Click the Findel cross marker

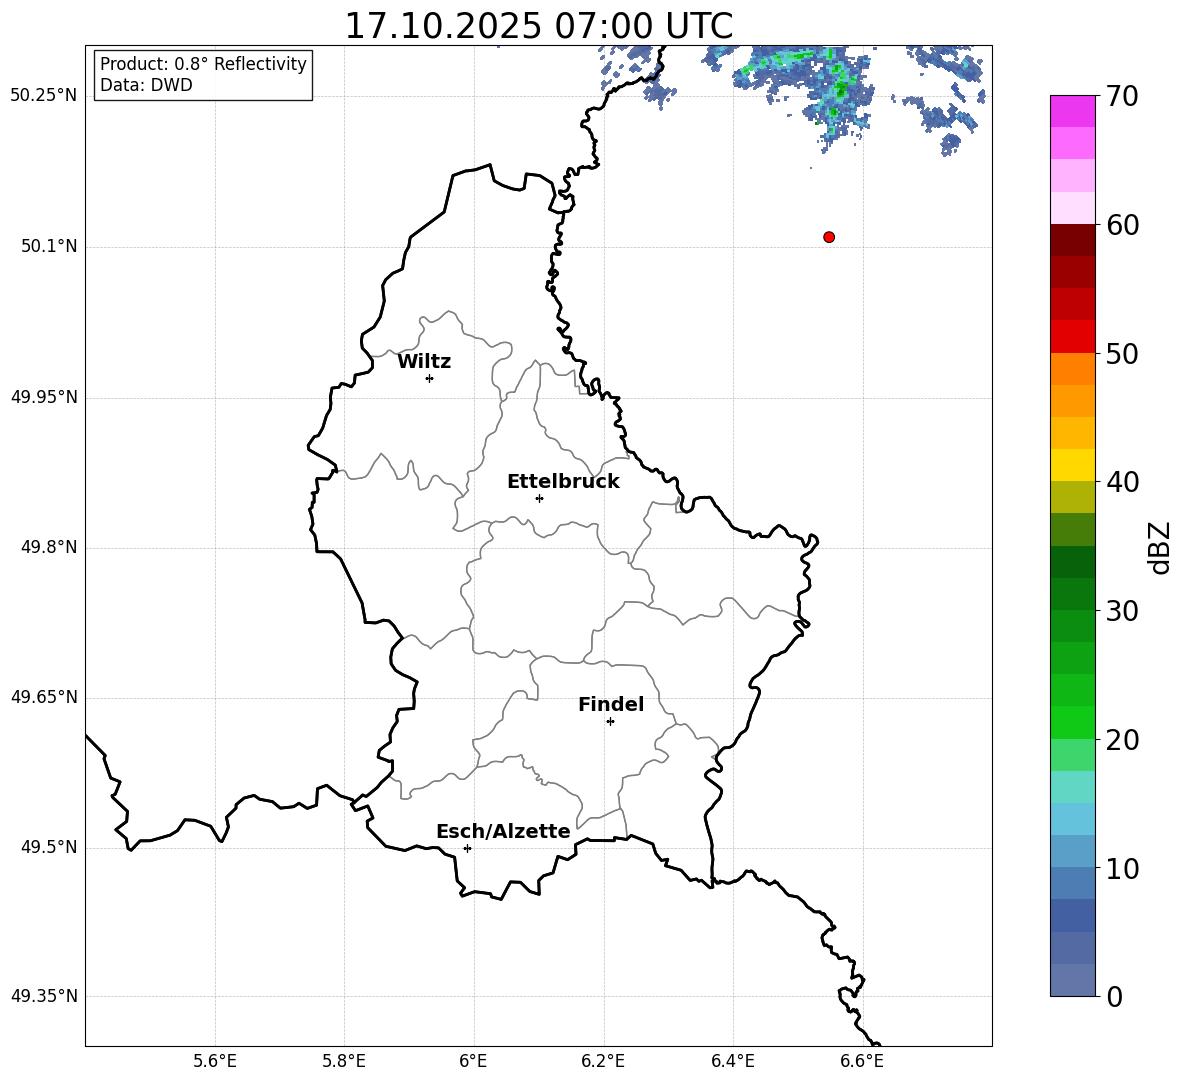611,722
